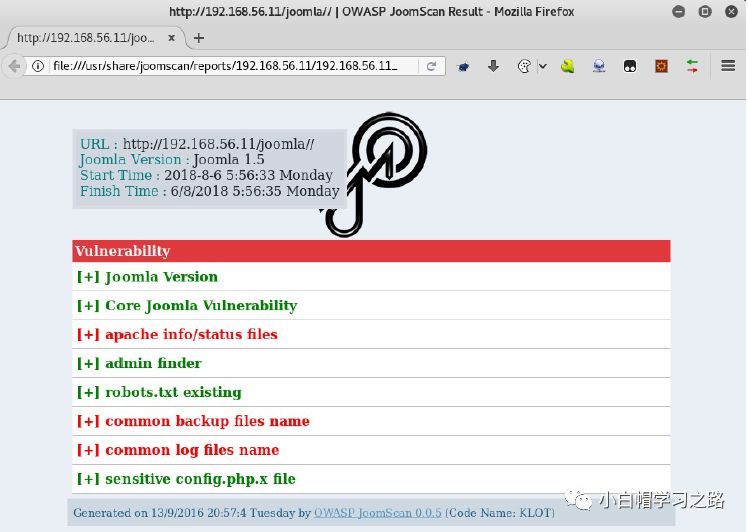Screen dimensions: 748x532
Task: Click the green-yellow extension icon
Action: pyautogui.click(x=568, y=66)
